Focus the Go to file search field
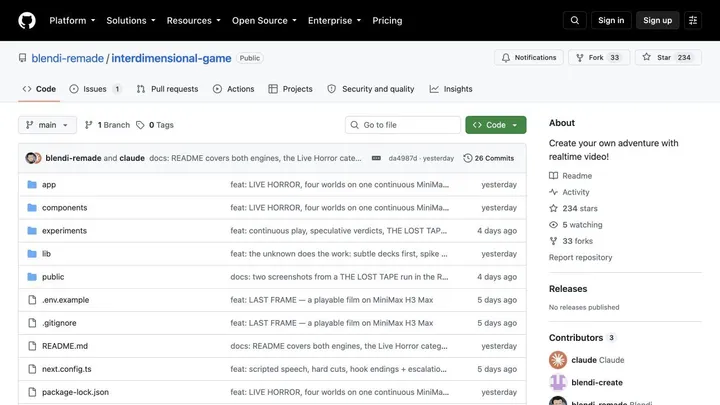Screen dimensions: 720x405 403,125
